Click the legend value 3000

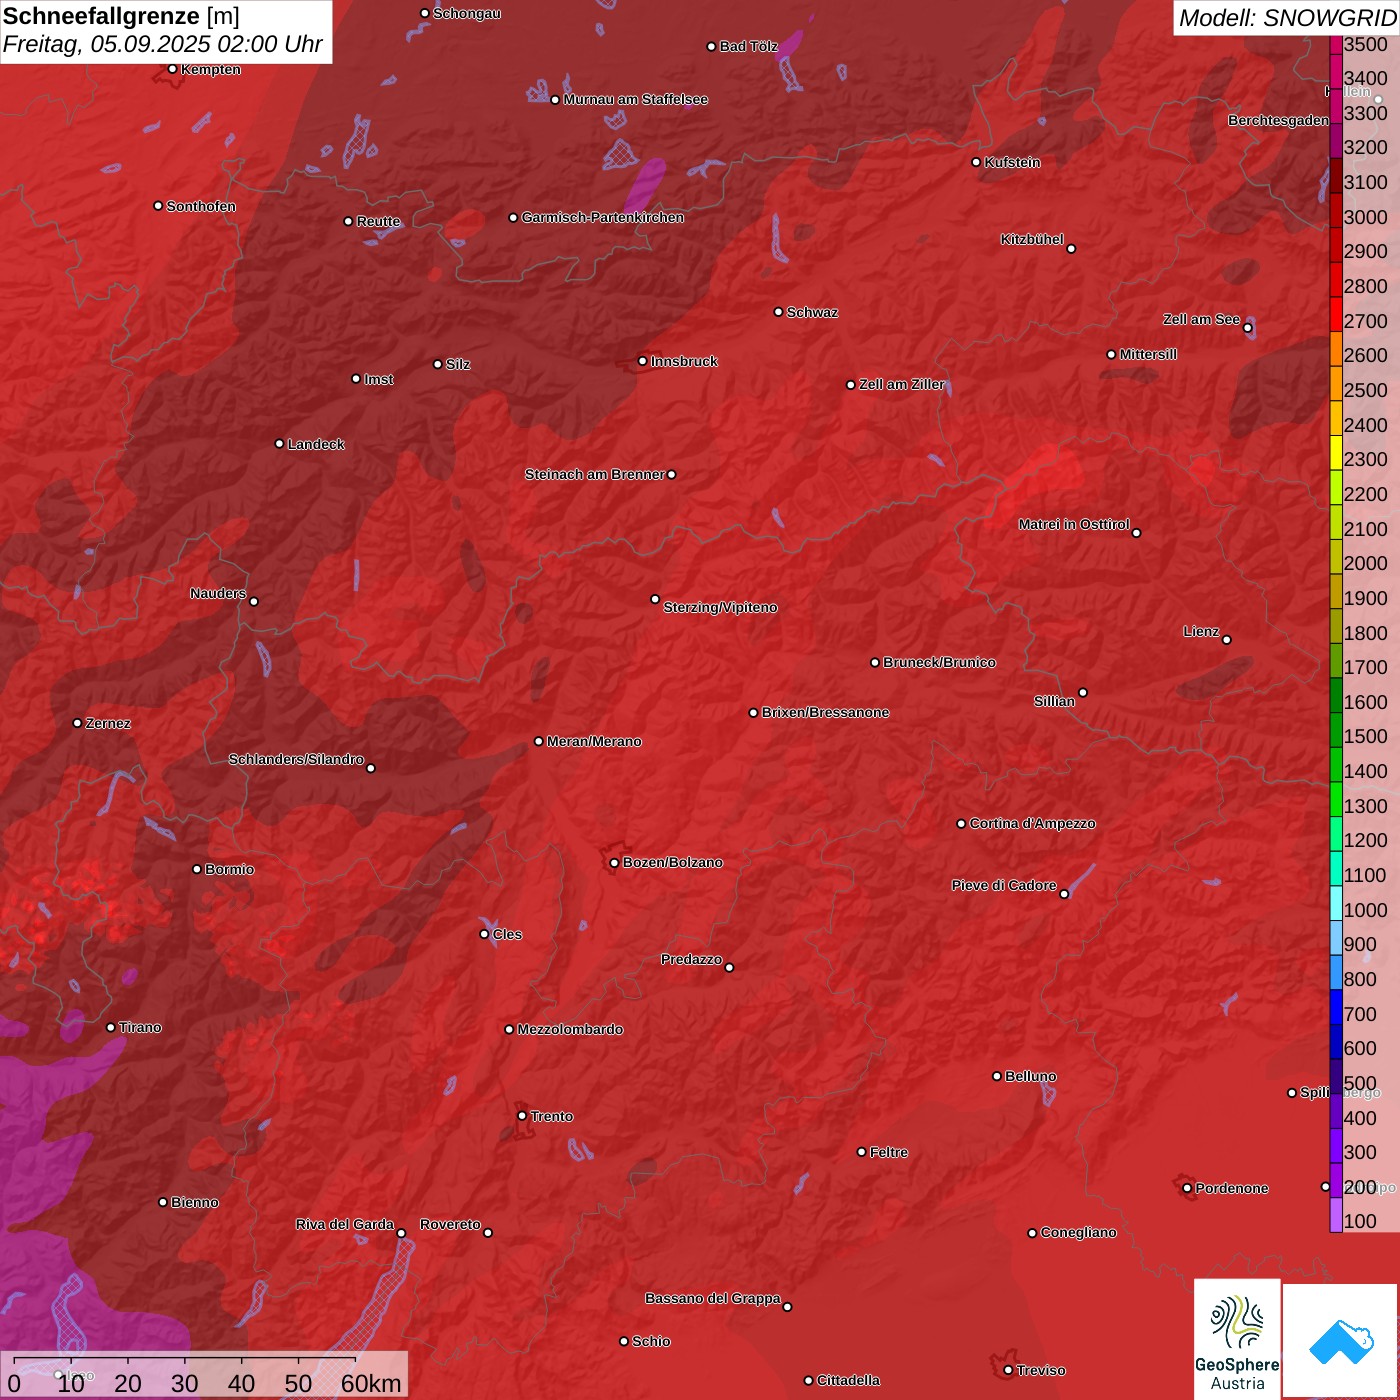tap(1366, 217)
